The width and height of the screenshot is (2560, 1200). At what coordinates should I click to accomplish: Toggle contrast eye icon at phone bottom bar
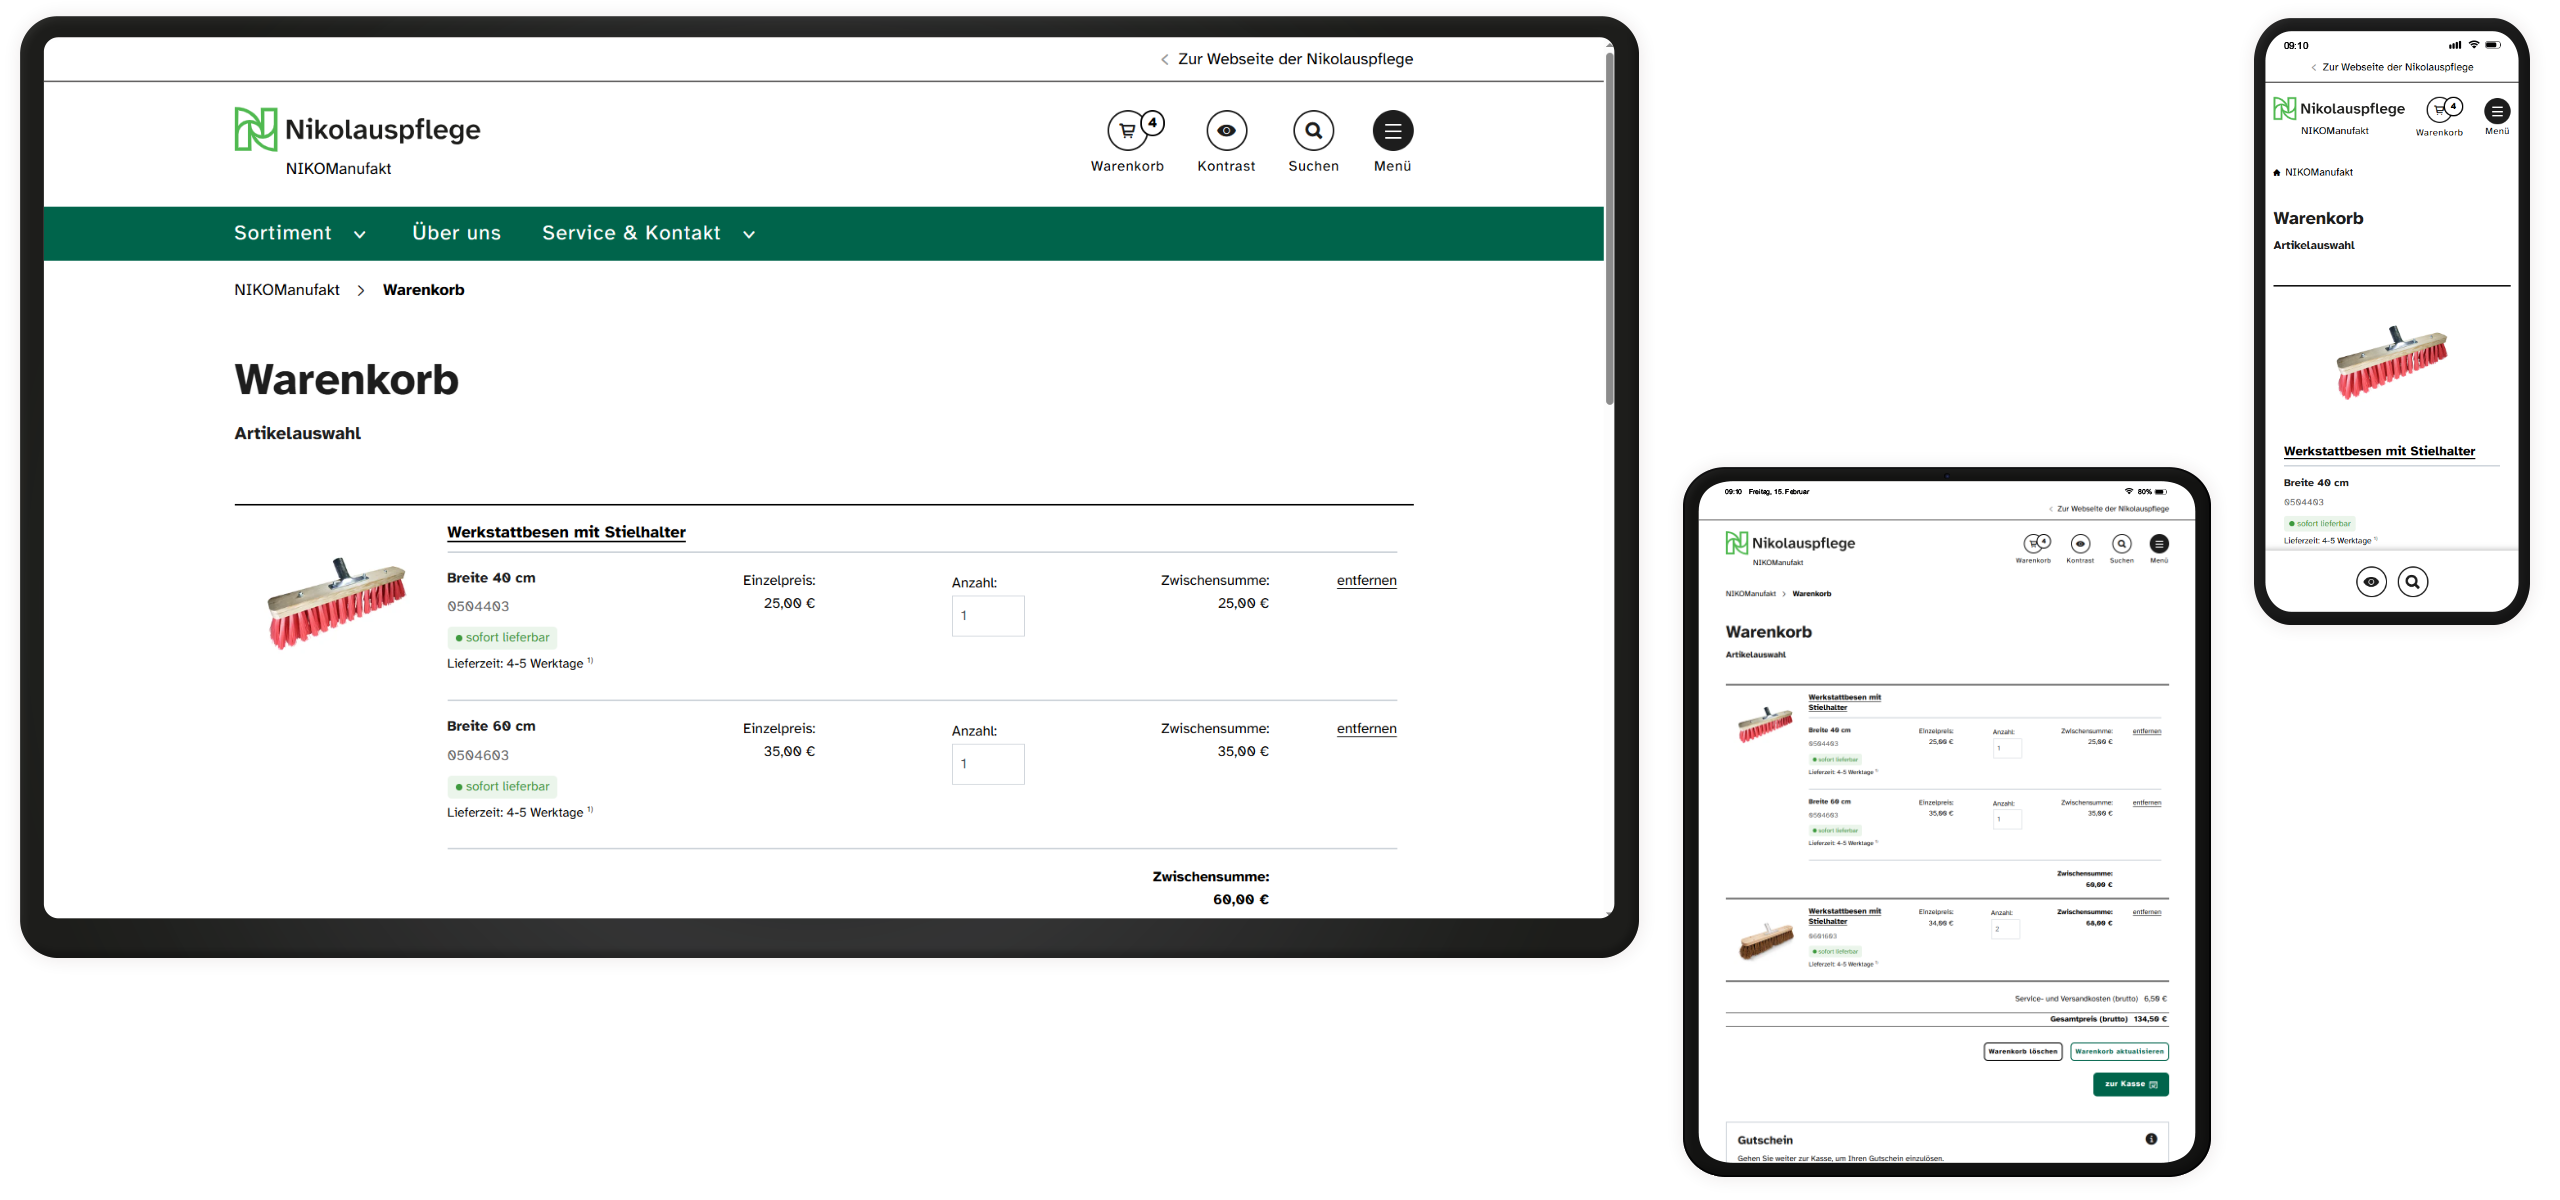tap(2371, 582)
